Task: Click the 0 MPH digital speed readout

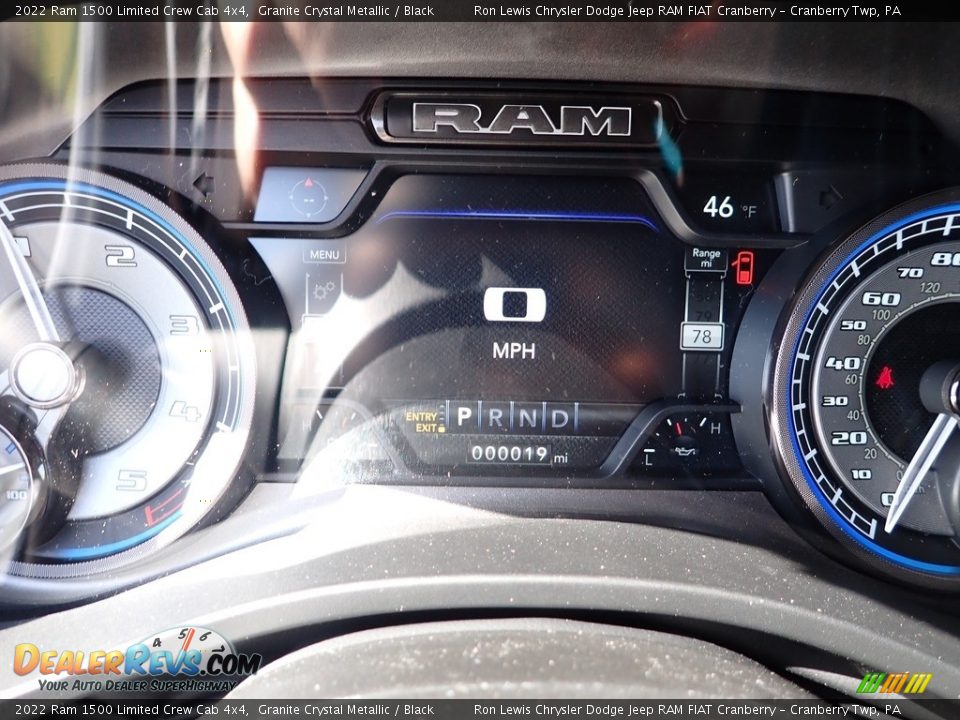Action: tap(514, 323)
